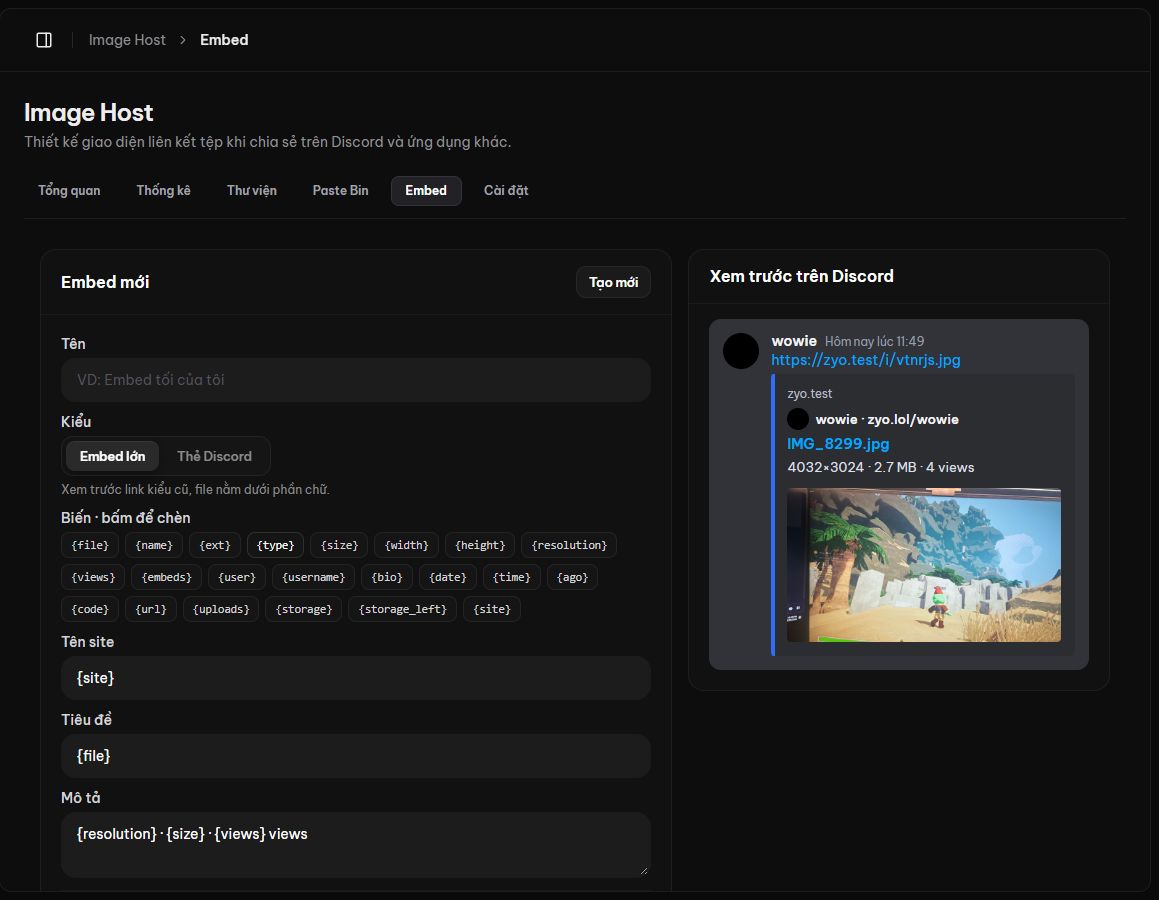
Task: Insert the {uploads} variable chip
Action: 221,609
